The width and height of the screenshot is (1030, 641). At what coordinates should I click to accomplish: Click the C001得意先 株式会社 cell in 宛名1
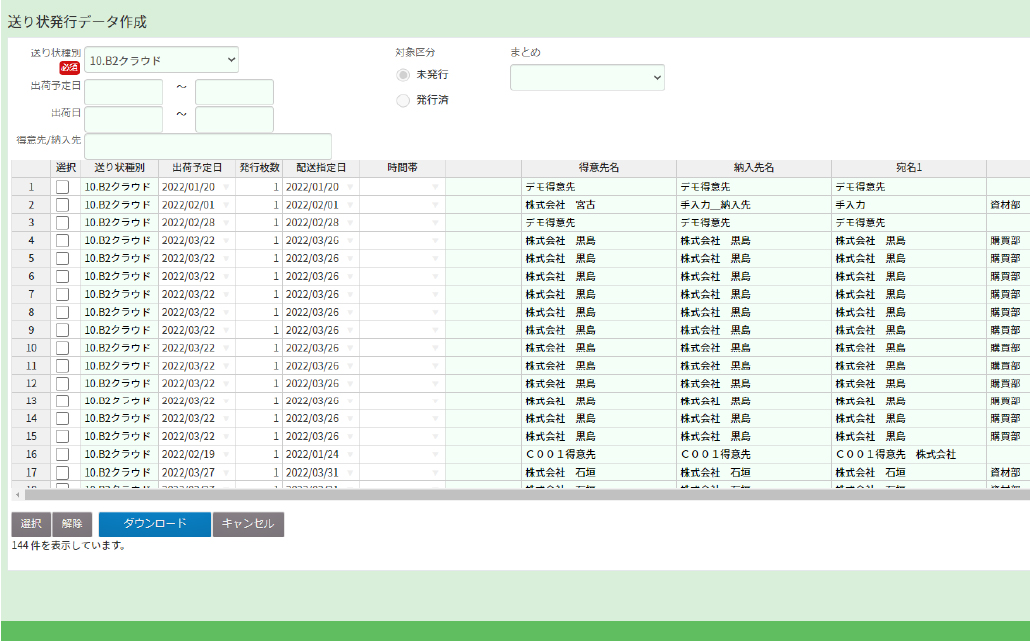point(909,454)
